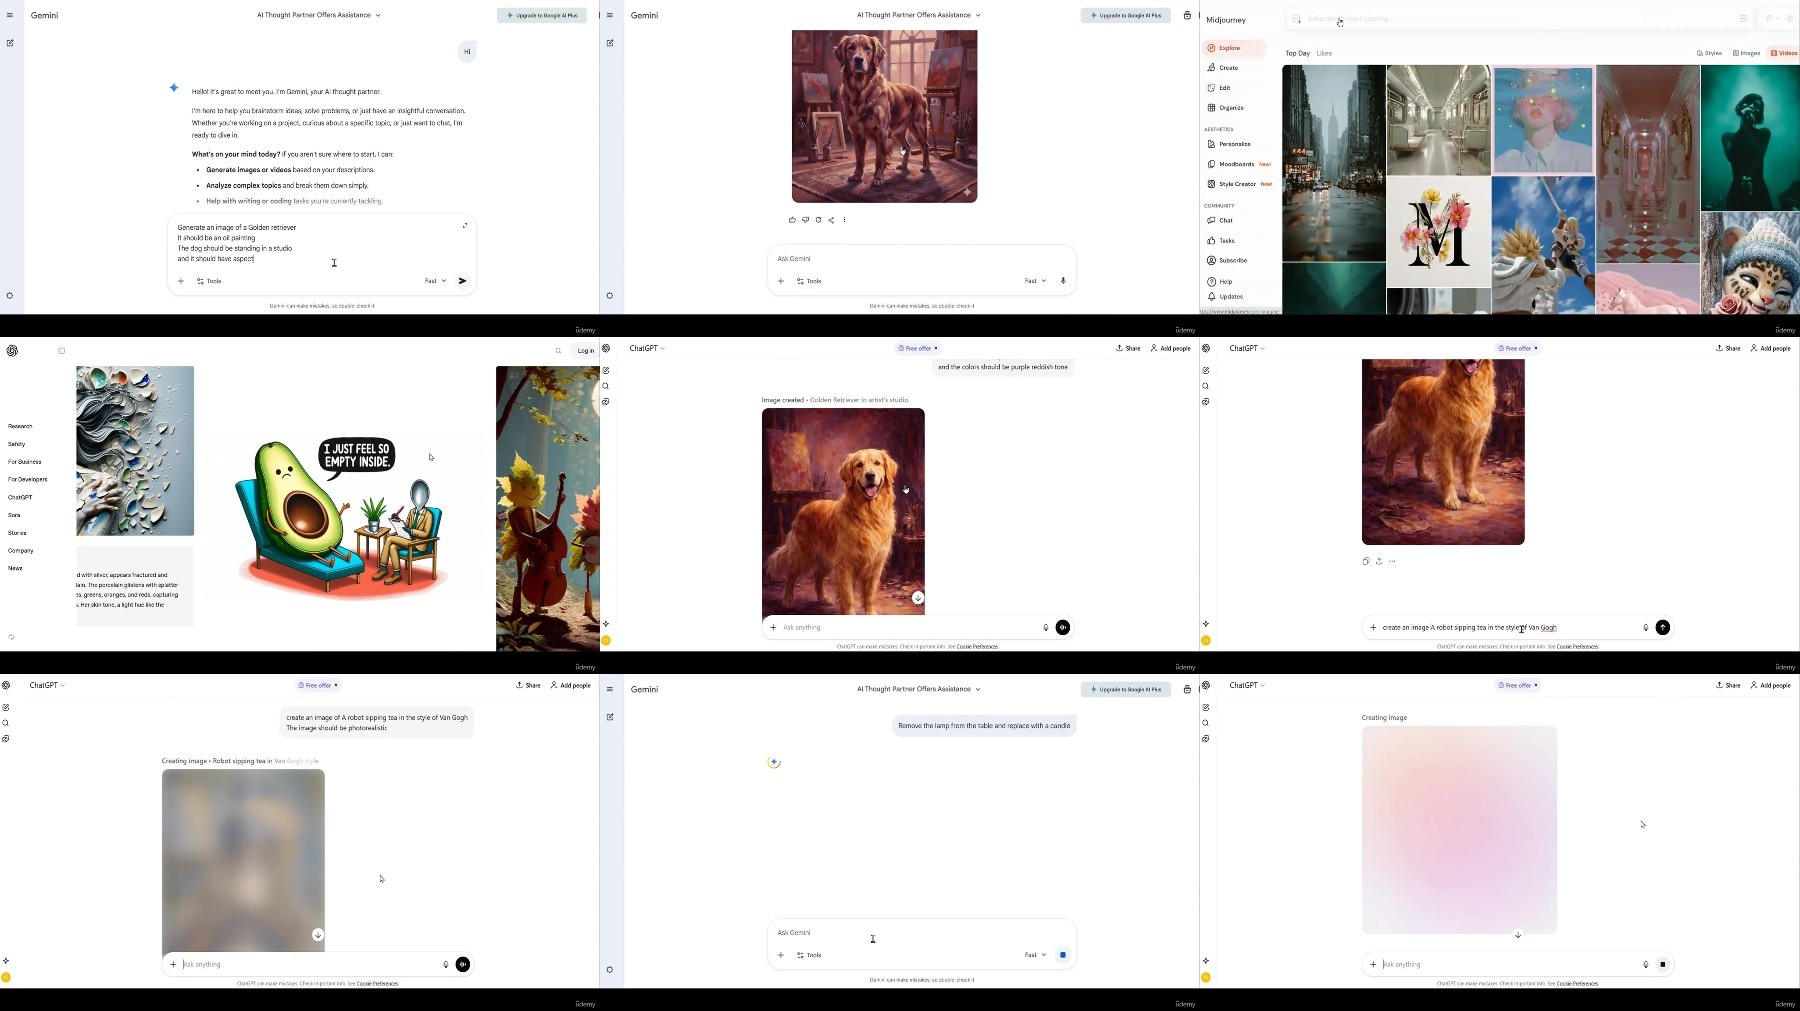Open ChatGPT model dropdown in pink 'Creating Image' window

click(x=1247, y=686)
